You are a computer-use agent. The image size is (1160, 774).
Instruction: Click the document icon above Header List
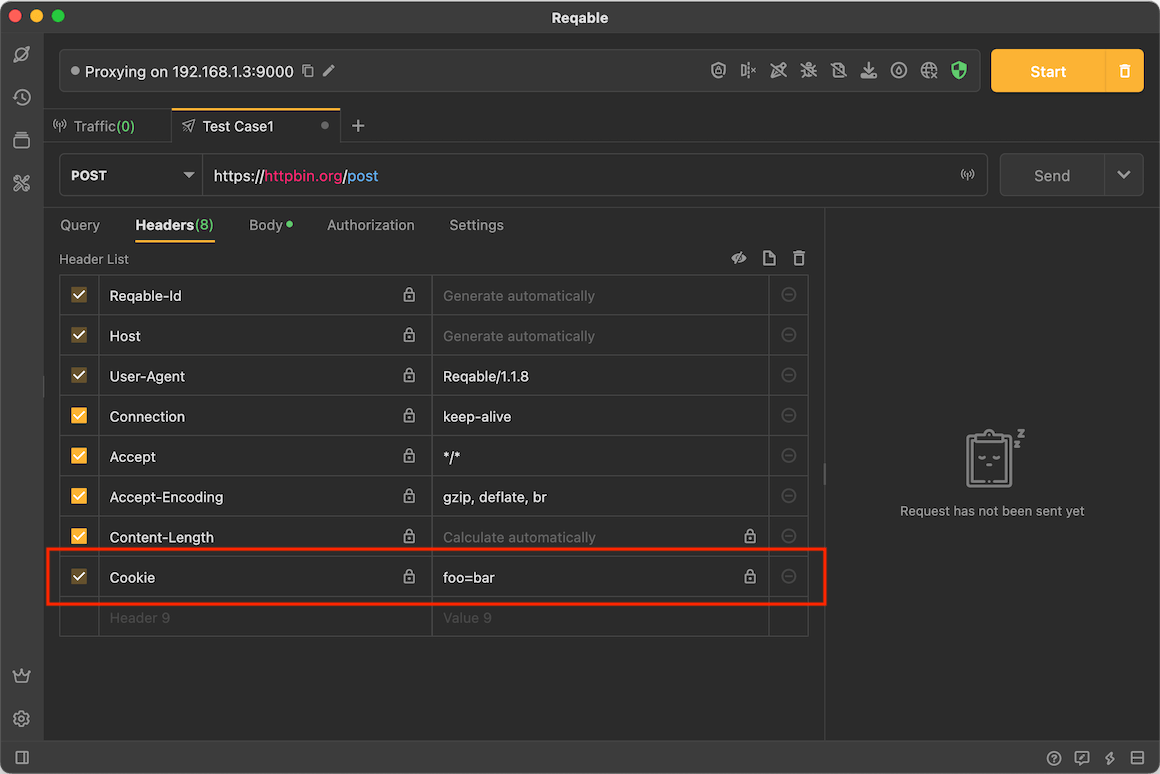tap(769, 258)
